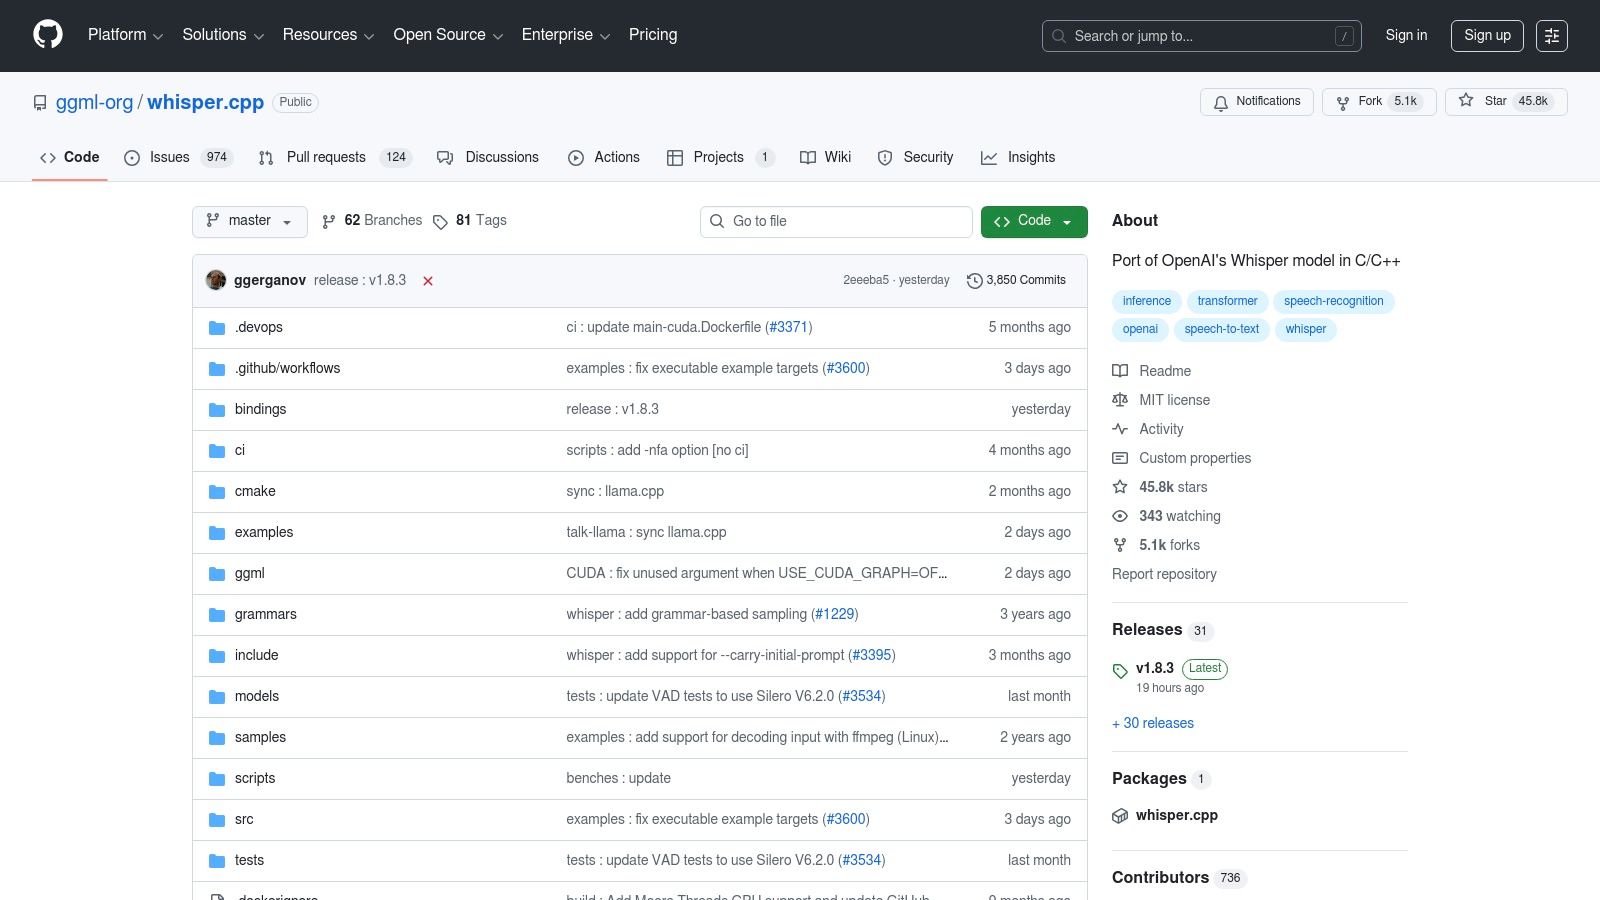Click the Go to file search field
The image size is (1600, 900).
[836, 221]
